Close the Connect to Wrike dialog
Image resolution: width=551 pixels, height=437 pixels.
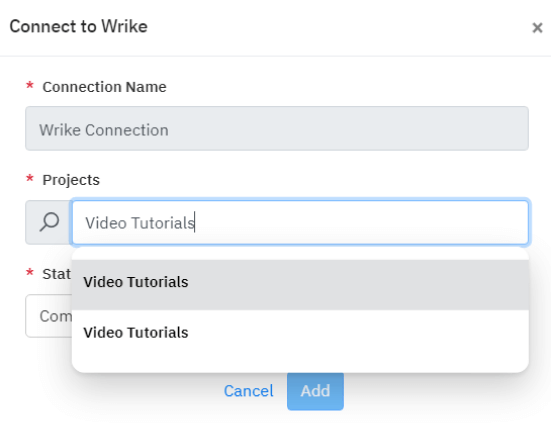pos(537,27)
